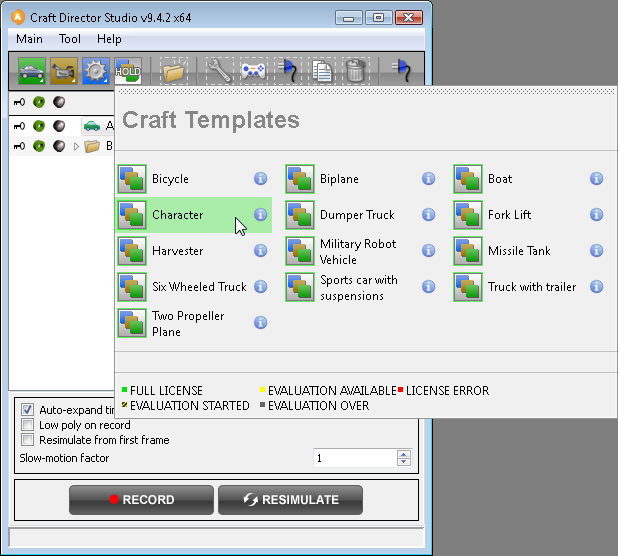This screenshot has width=618, height=556.
Task: Disable Auto-expand checkbox
Action: click(x=28, y=410)
